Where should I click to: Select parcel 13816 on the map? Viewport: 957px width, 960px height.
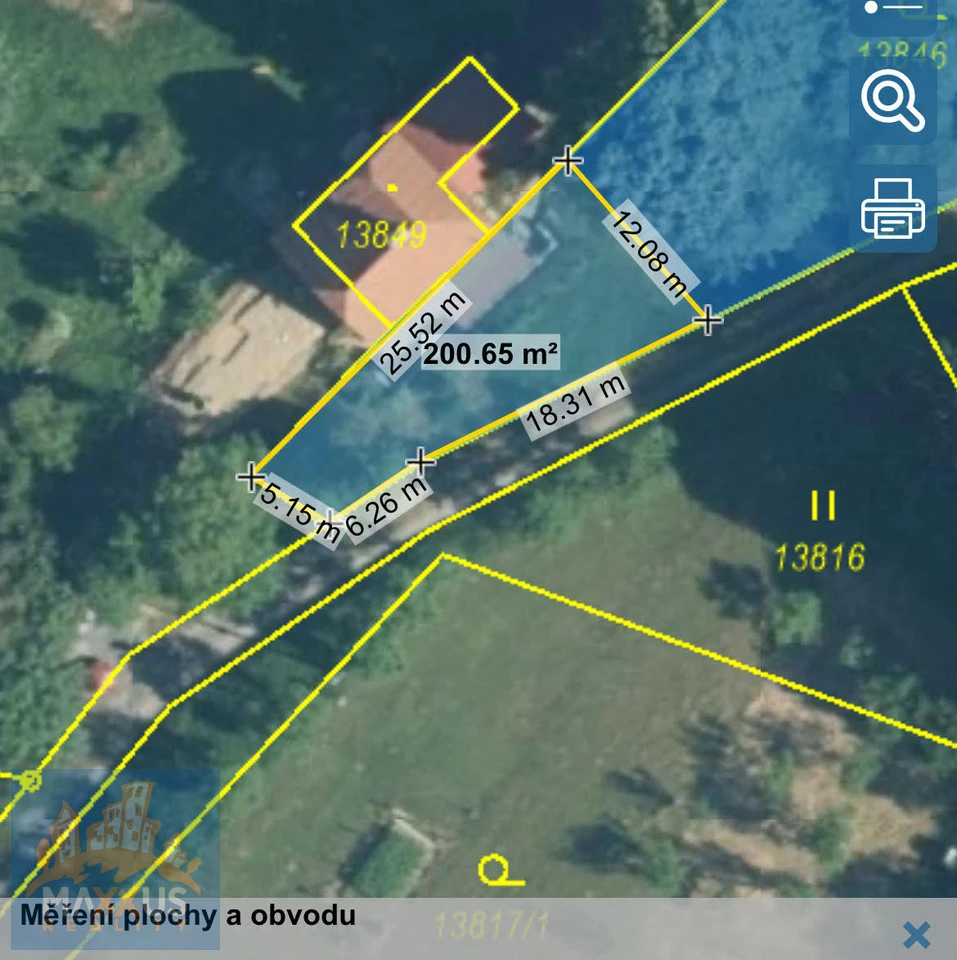pyautogui.click(x=819, y=557)
